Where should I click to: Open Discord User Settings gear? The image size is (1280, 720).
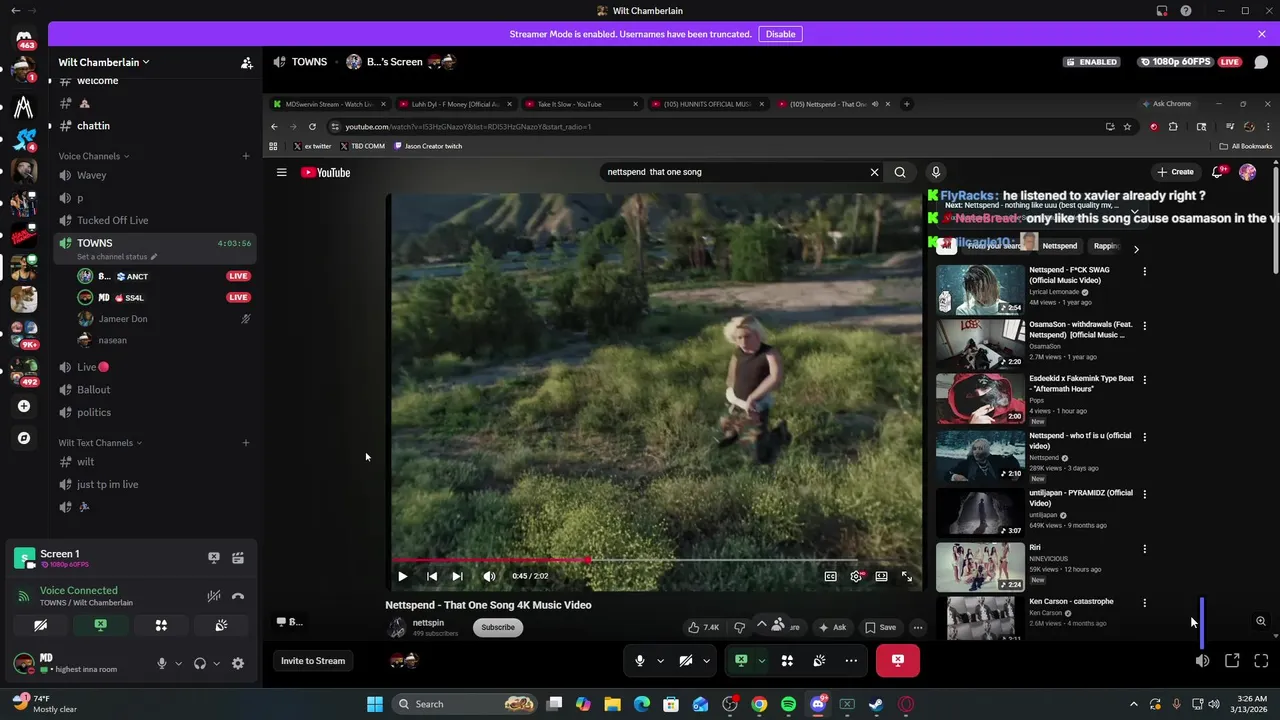(x=238, y=663)
